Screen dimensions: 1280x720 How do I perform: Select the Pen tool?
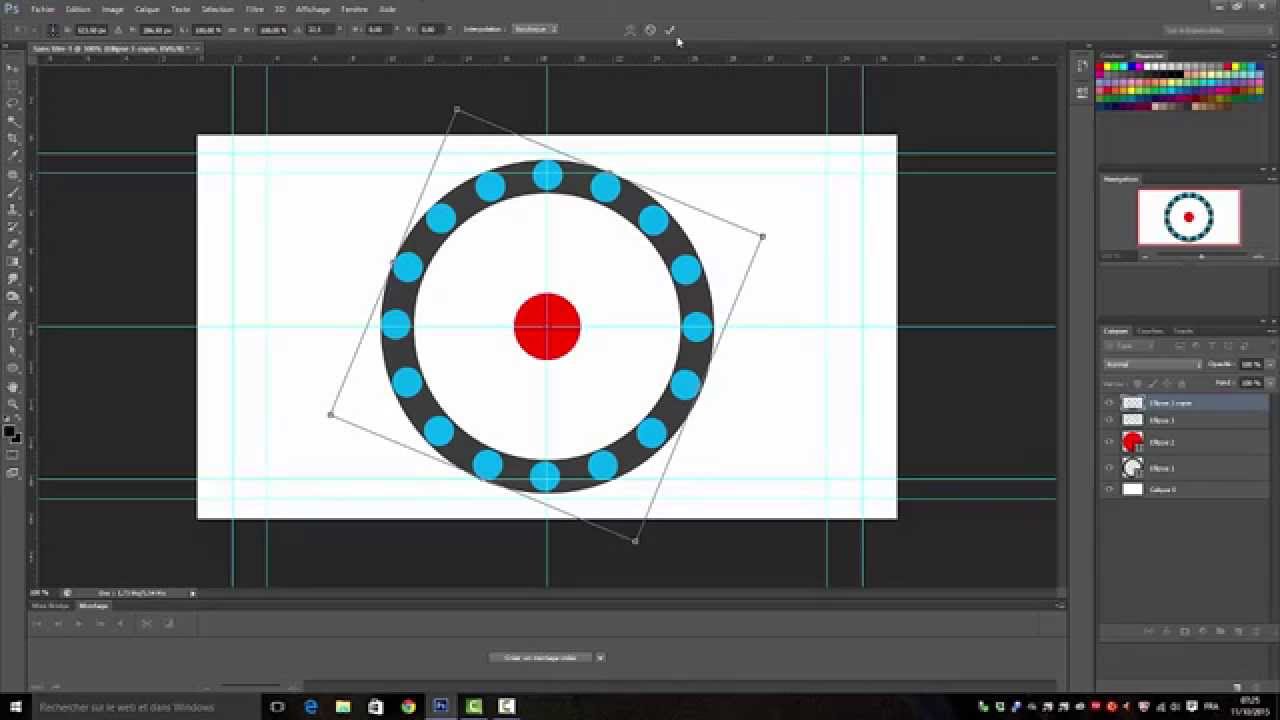(x=13, y=315)
